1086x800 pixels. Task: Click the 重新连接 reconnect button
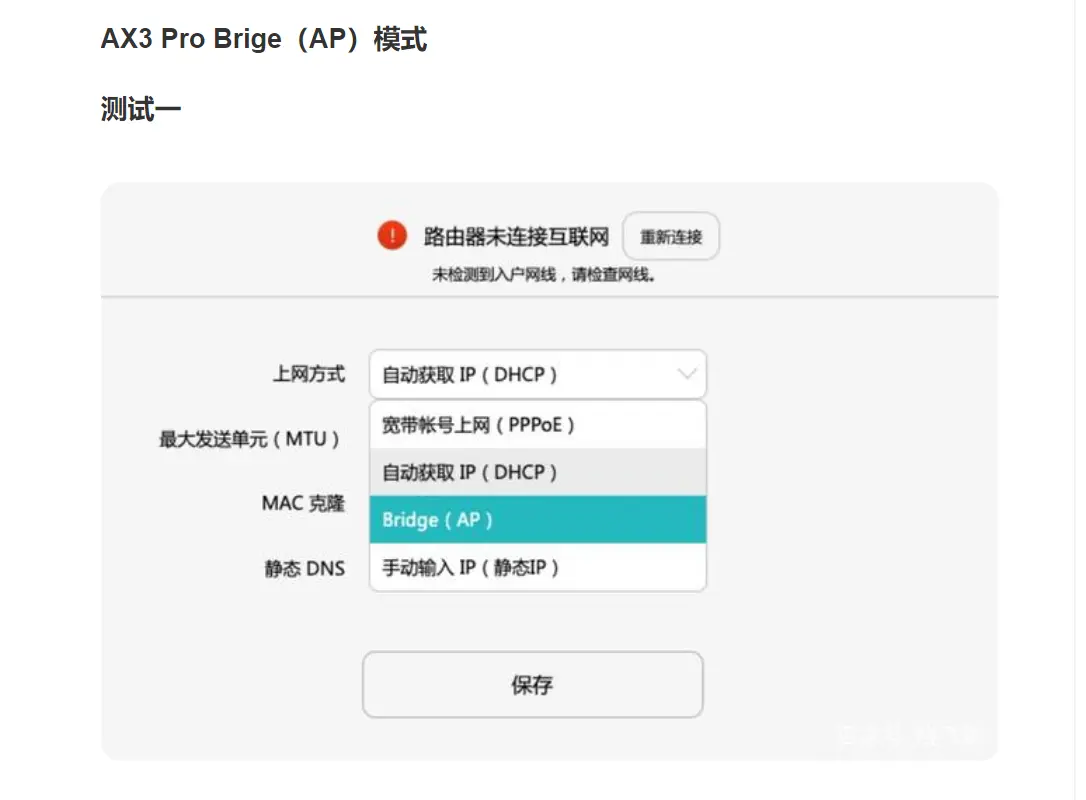670,237
